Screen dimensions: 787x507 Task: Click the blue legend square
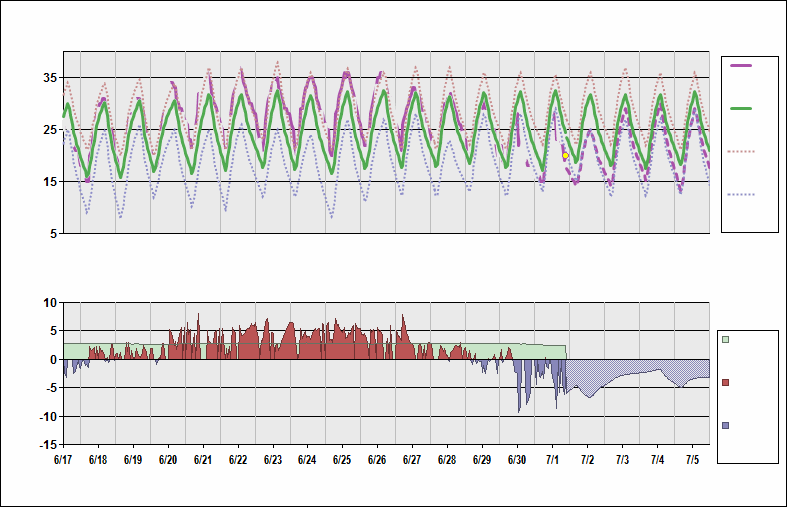pyautogui.click(x=726, y=425)
